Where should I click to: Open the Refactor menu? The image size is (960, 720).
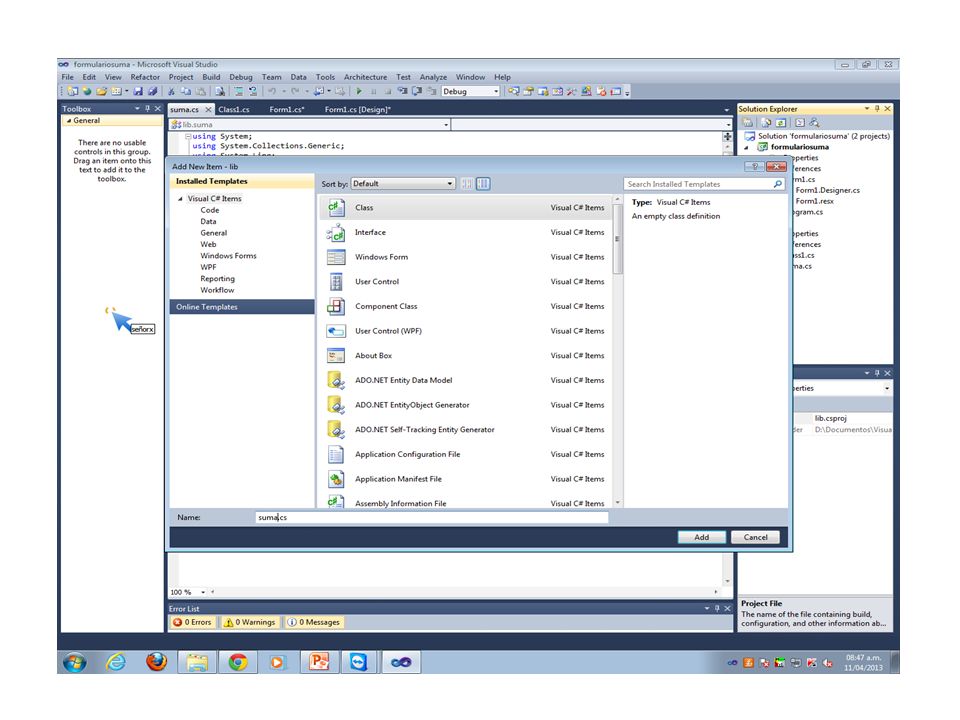(x=145, y=77)
